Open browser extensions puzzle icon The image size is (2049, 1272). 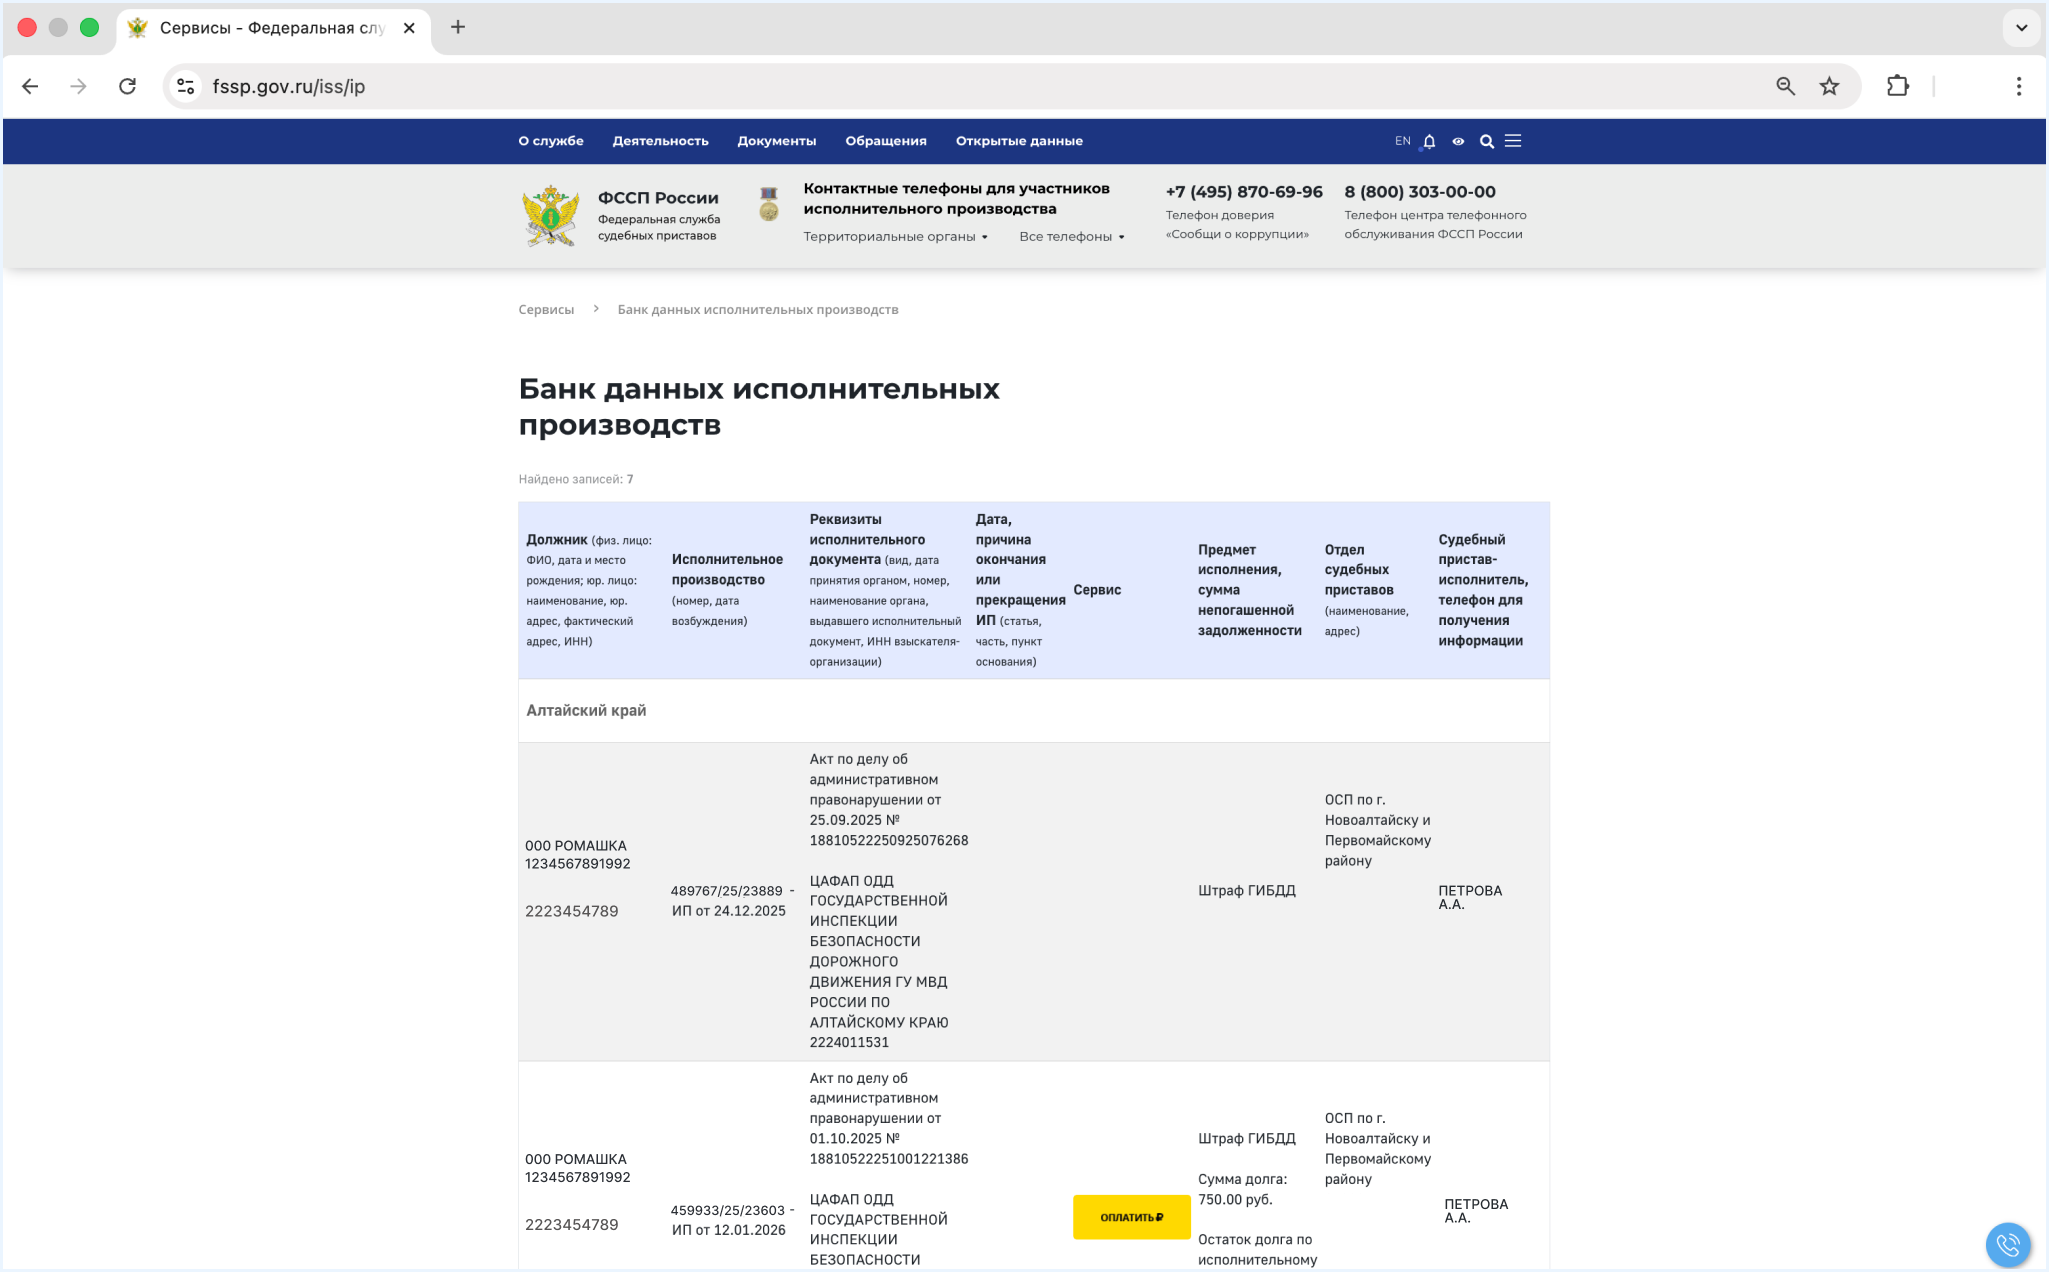pyautogui.click(x=1897, y=86)
